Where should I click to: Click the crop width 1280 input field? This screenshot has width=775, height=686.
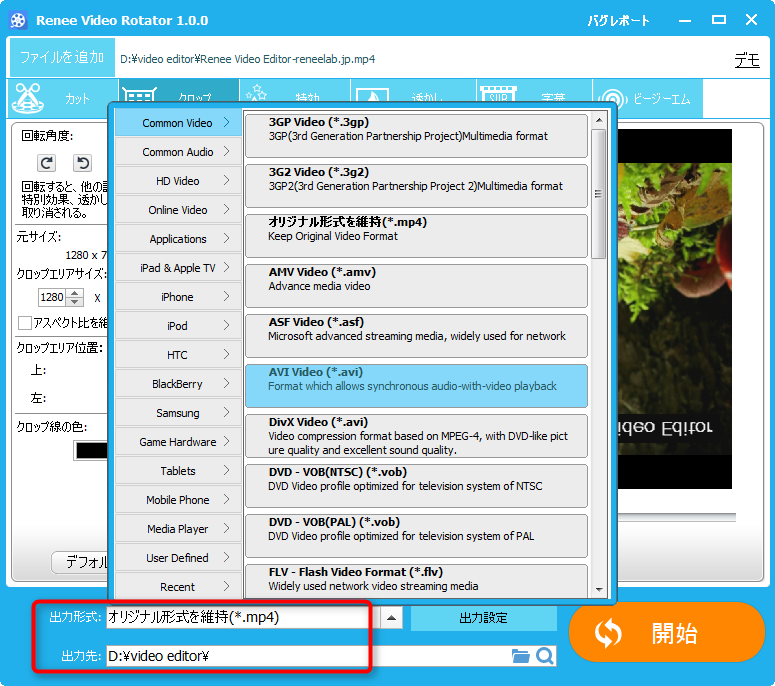52,297
